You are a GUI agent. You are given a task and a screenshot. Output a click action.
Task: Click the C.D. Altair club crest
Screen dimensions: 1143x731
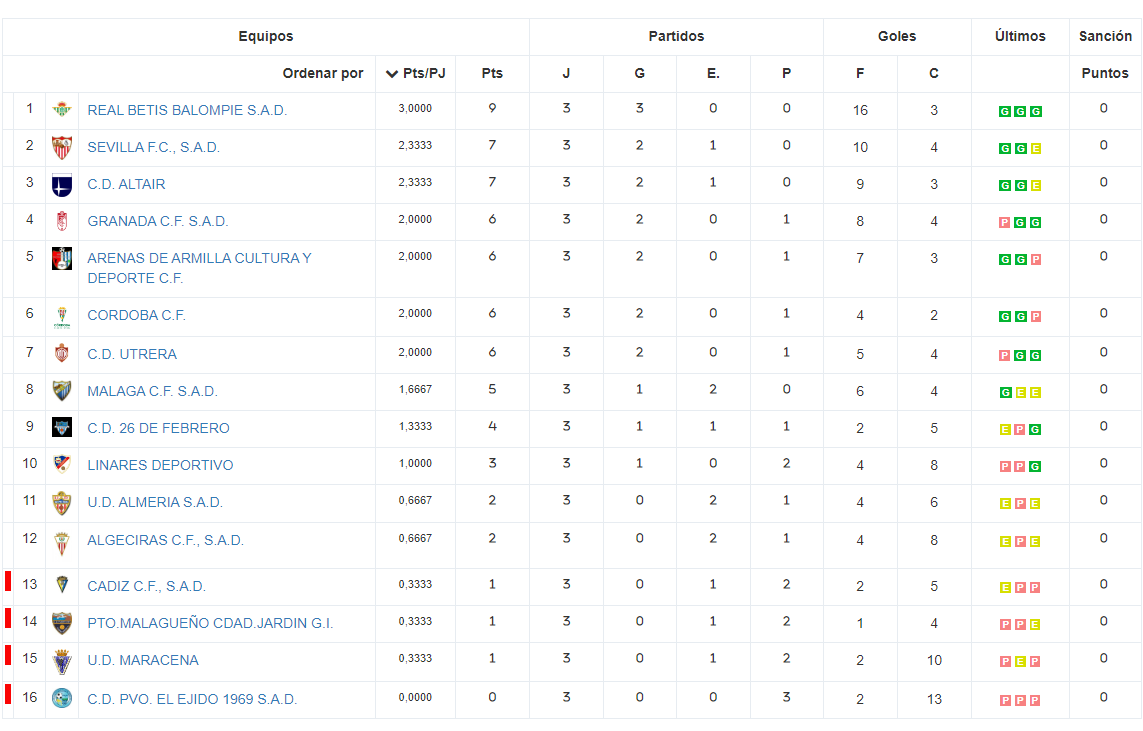click(x=62, y=185)
